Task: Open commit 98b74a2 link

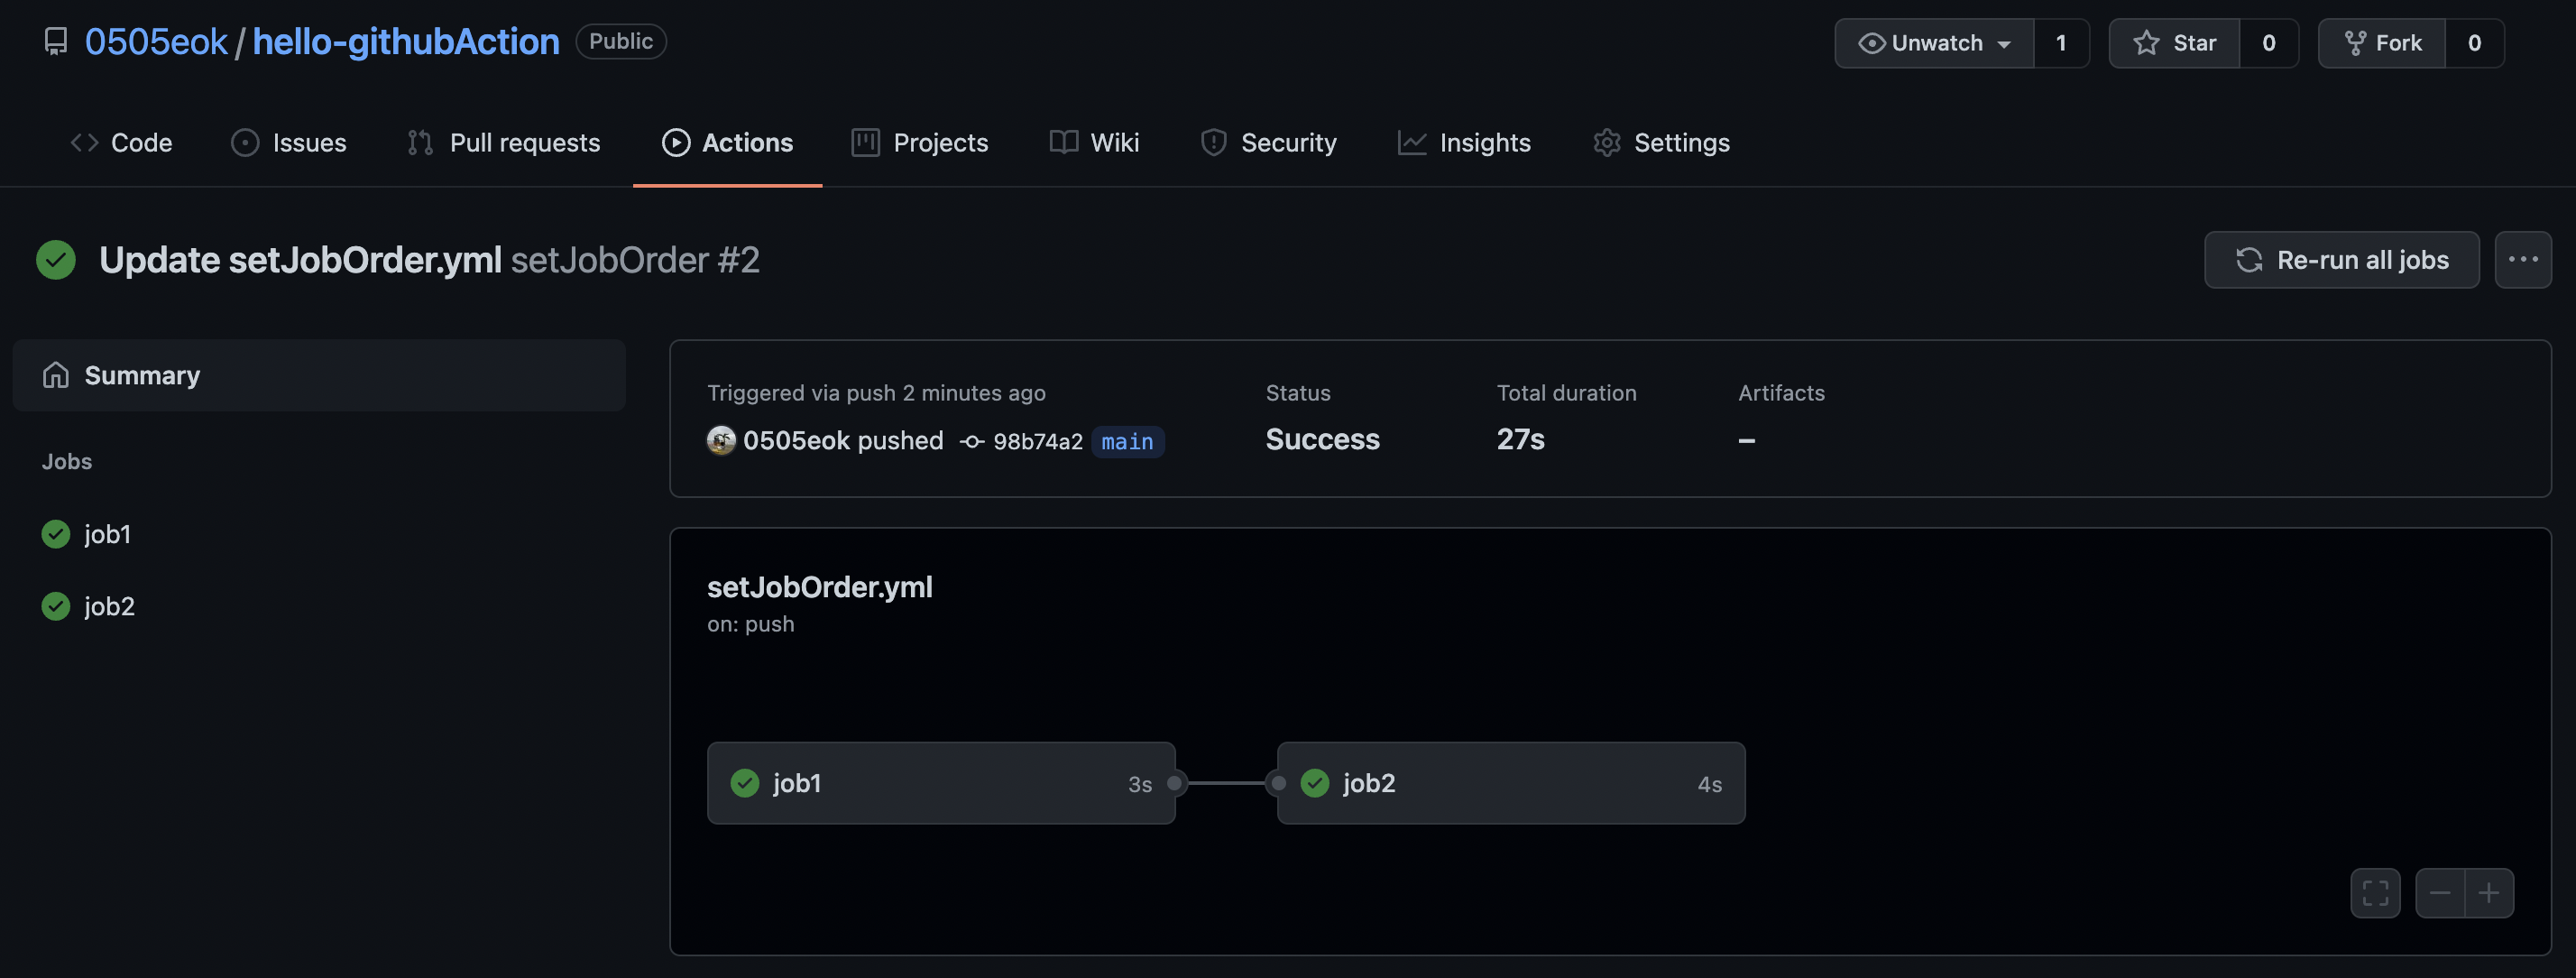Action: 1037,441
